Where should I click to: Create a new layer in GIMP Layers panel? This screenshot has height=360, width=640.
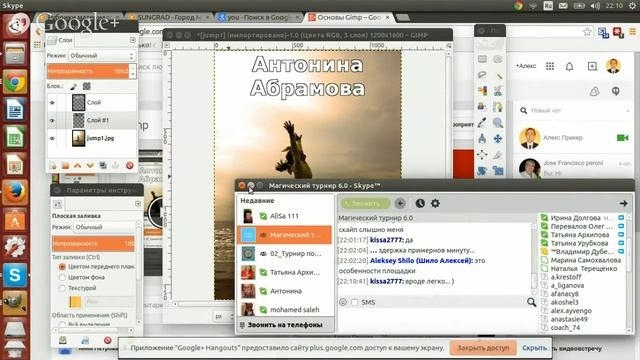click(x=53, y=166)
